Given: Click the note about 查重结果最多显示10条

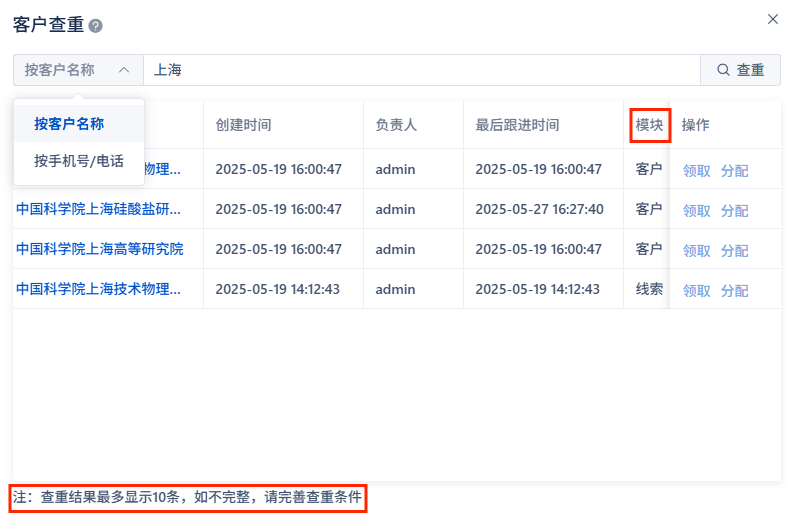Looking at the screenshot, I should (187, 497).
